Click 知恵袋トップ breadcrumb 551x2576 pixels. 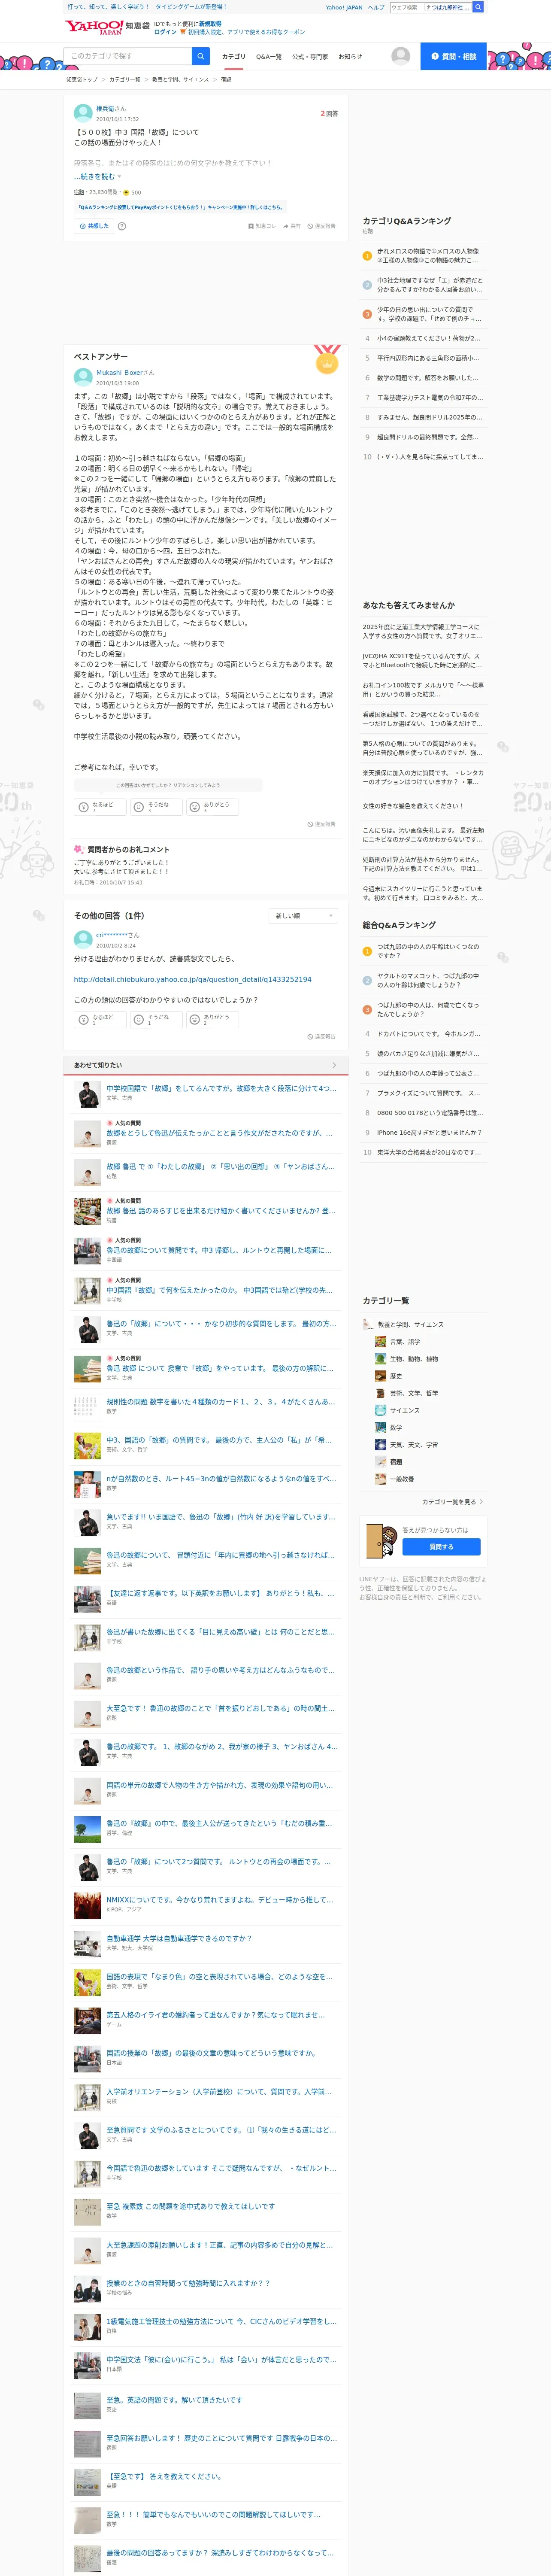82,79
